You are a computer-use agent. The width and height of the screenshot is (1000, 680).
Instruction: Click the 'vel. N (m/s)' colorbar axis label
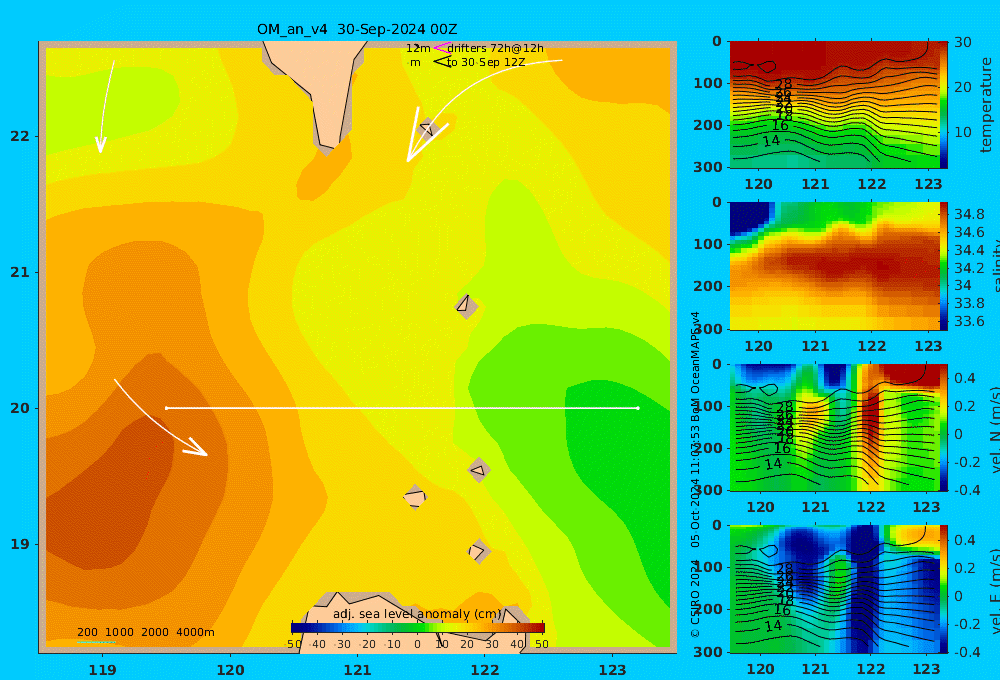point(994,429)
